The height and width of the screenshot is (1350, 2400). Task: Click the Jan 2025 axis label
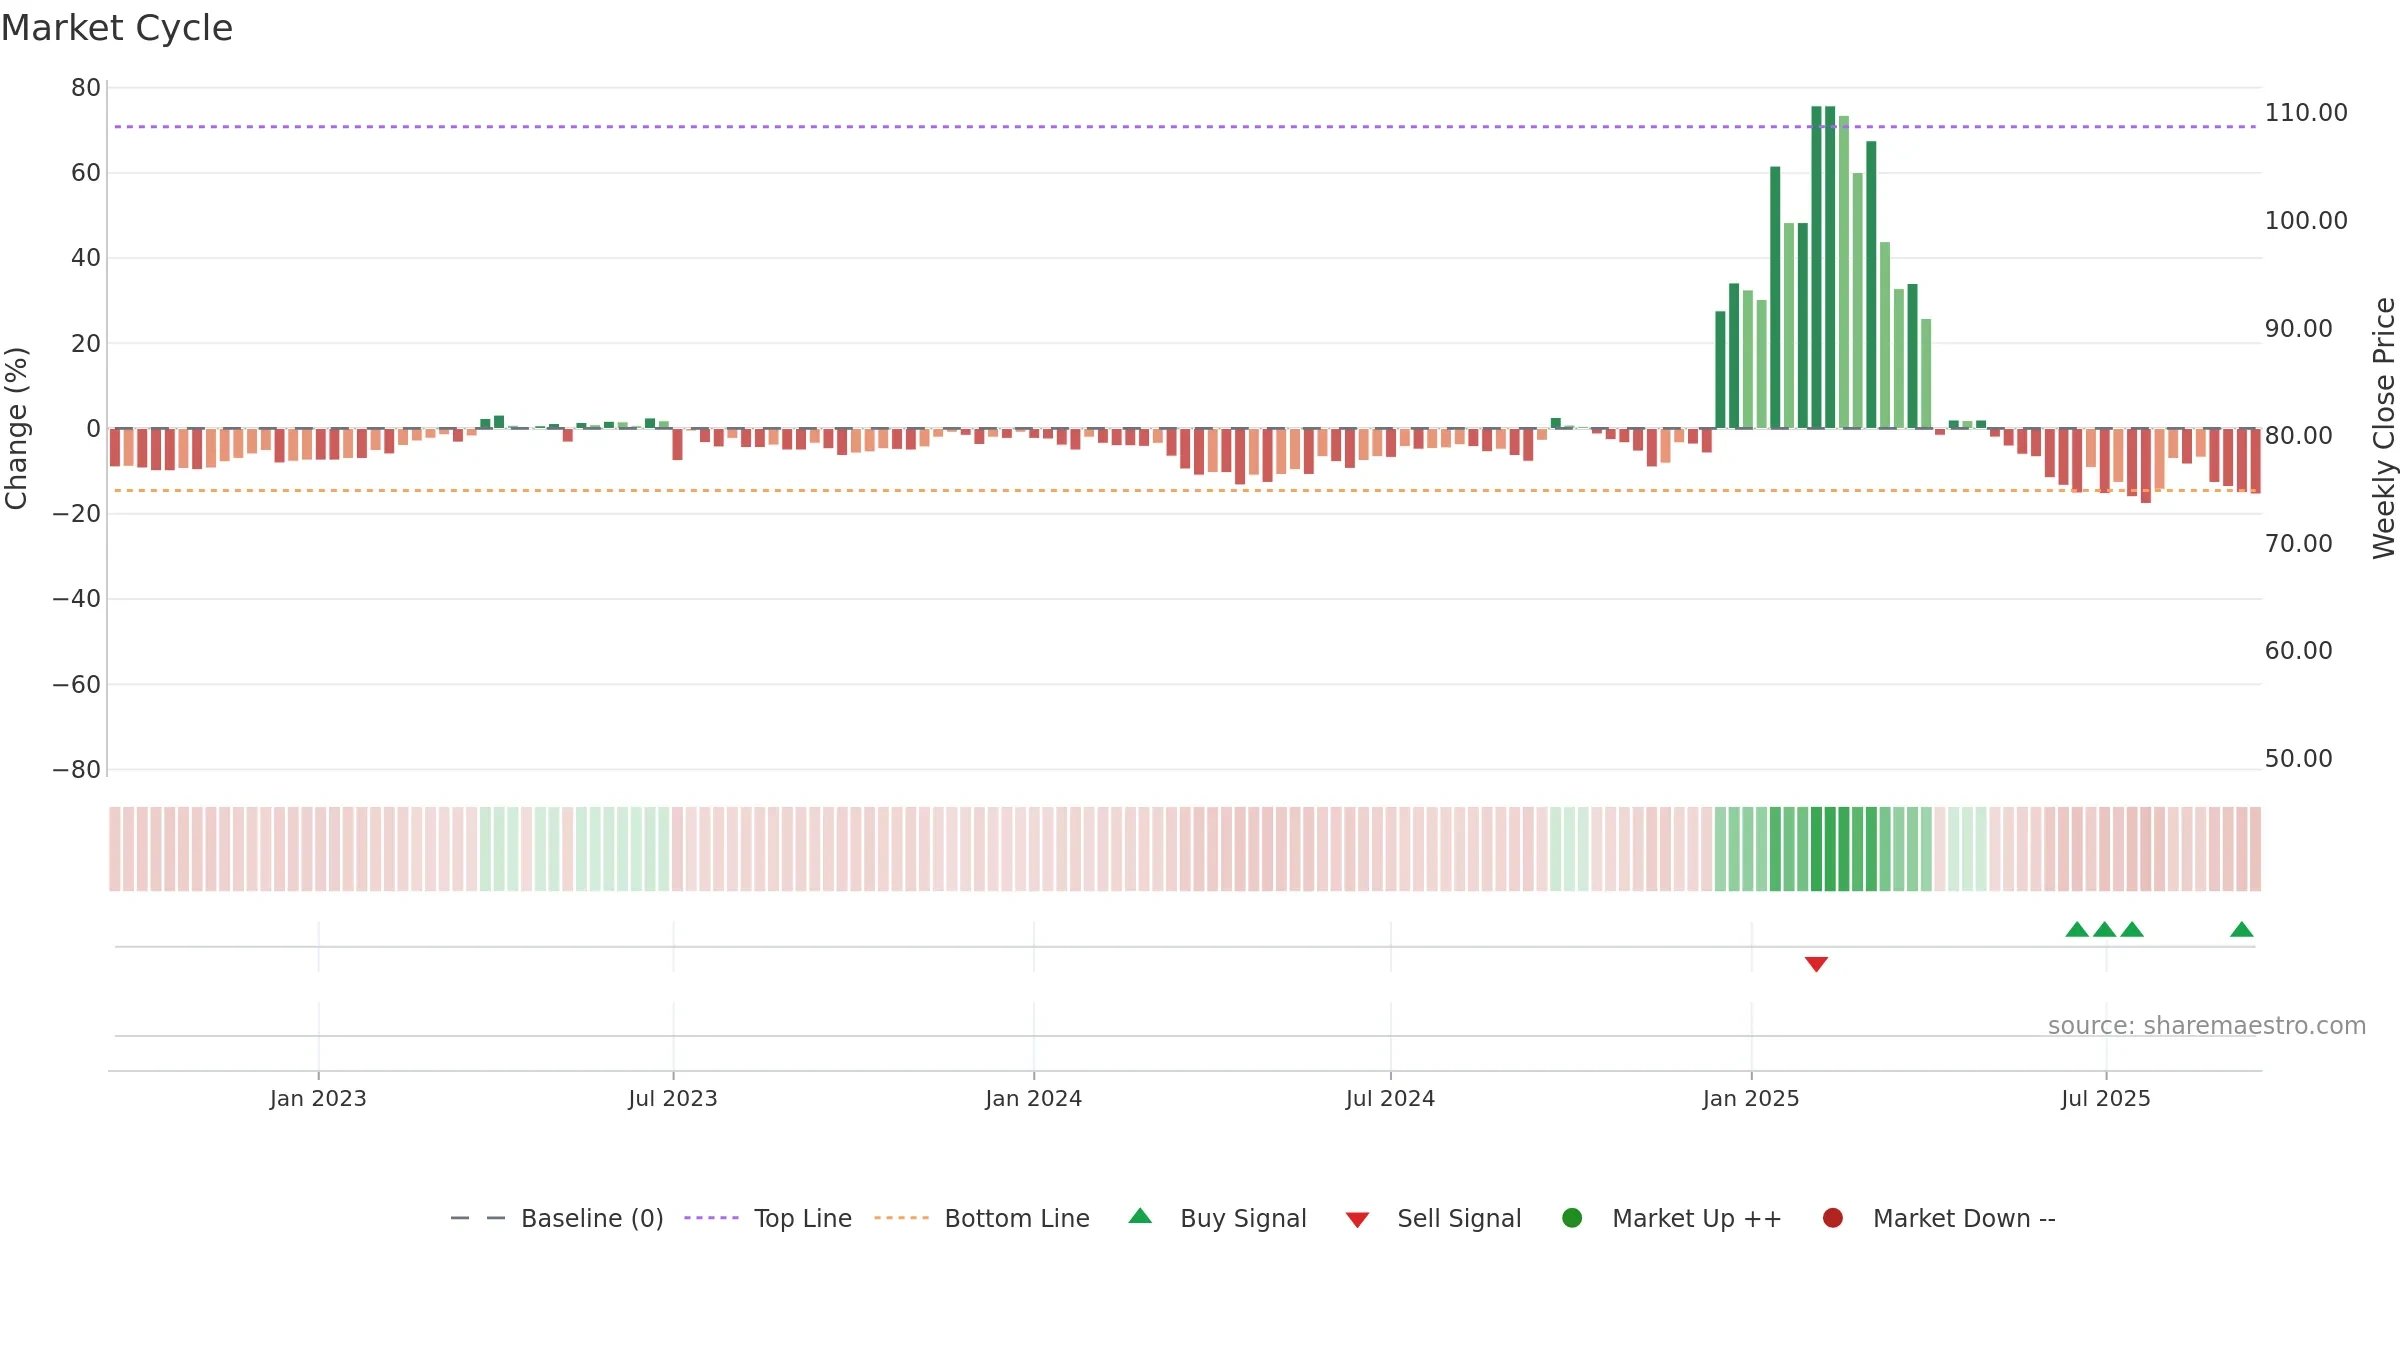pos(1751,1098)
